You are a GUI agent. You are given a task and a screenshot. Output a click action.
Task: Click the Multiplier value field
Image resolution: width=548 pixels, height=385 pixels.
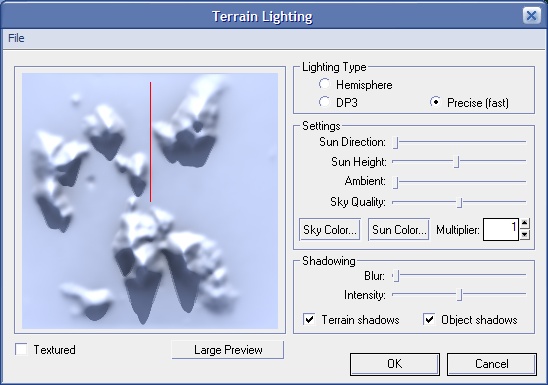500,230
